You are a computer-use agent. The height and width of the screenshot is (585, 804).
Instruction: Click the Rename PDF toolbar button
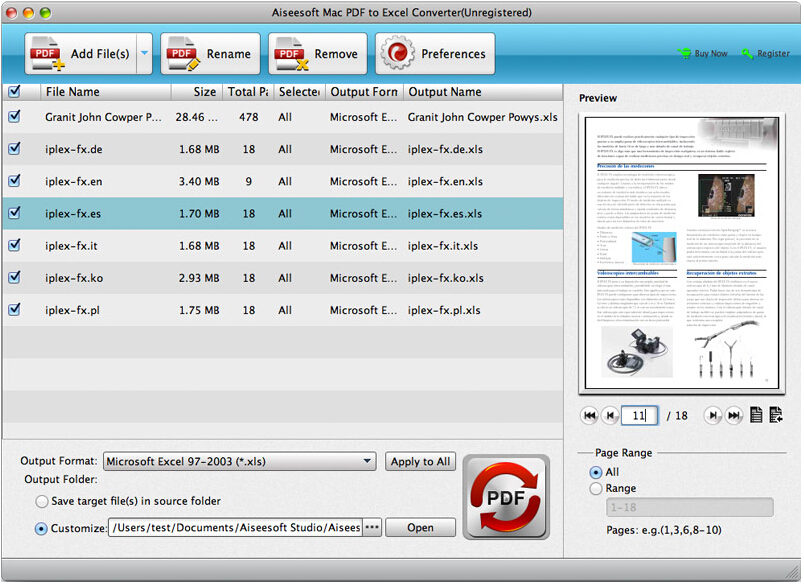(x=210, y=54)
